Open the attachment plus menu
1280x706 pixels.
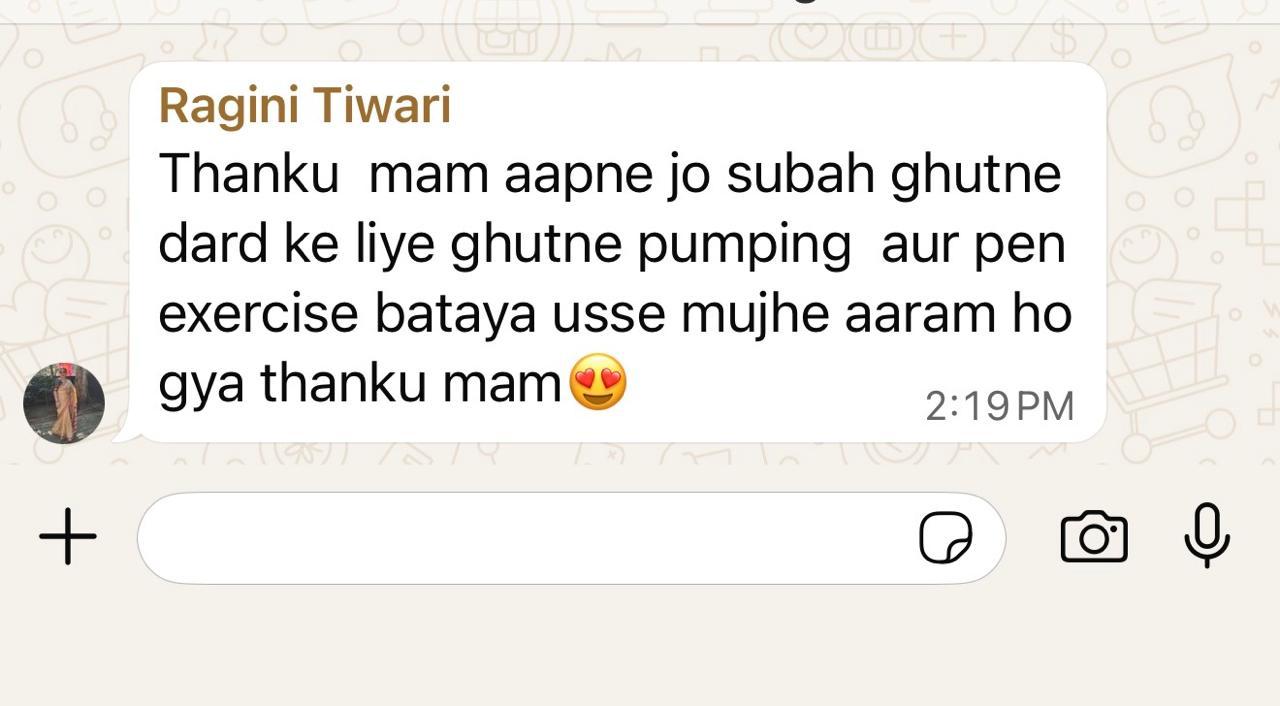pyautogui.click(x=68, y=537)
